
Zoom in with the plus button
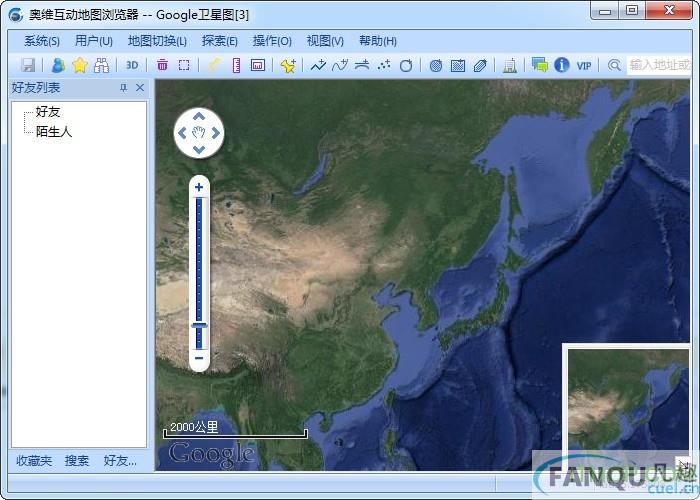click(x=199, y=187)
